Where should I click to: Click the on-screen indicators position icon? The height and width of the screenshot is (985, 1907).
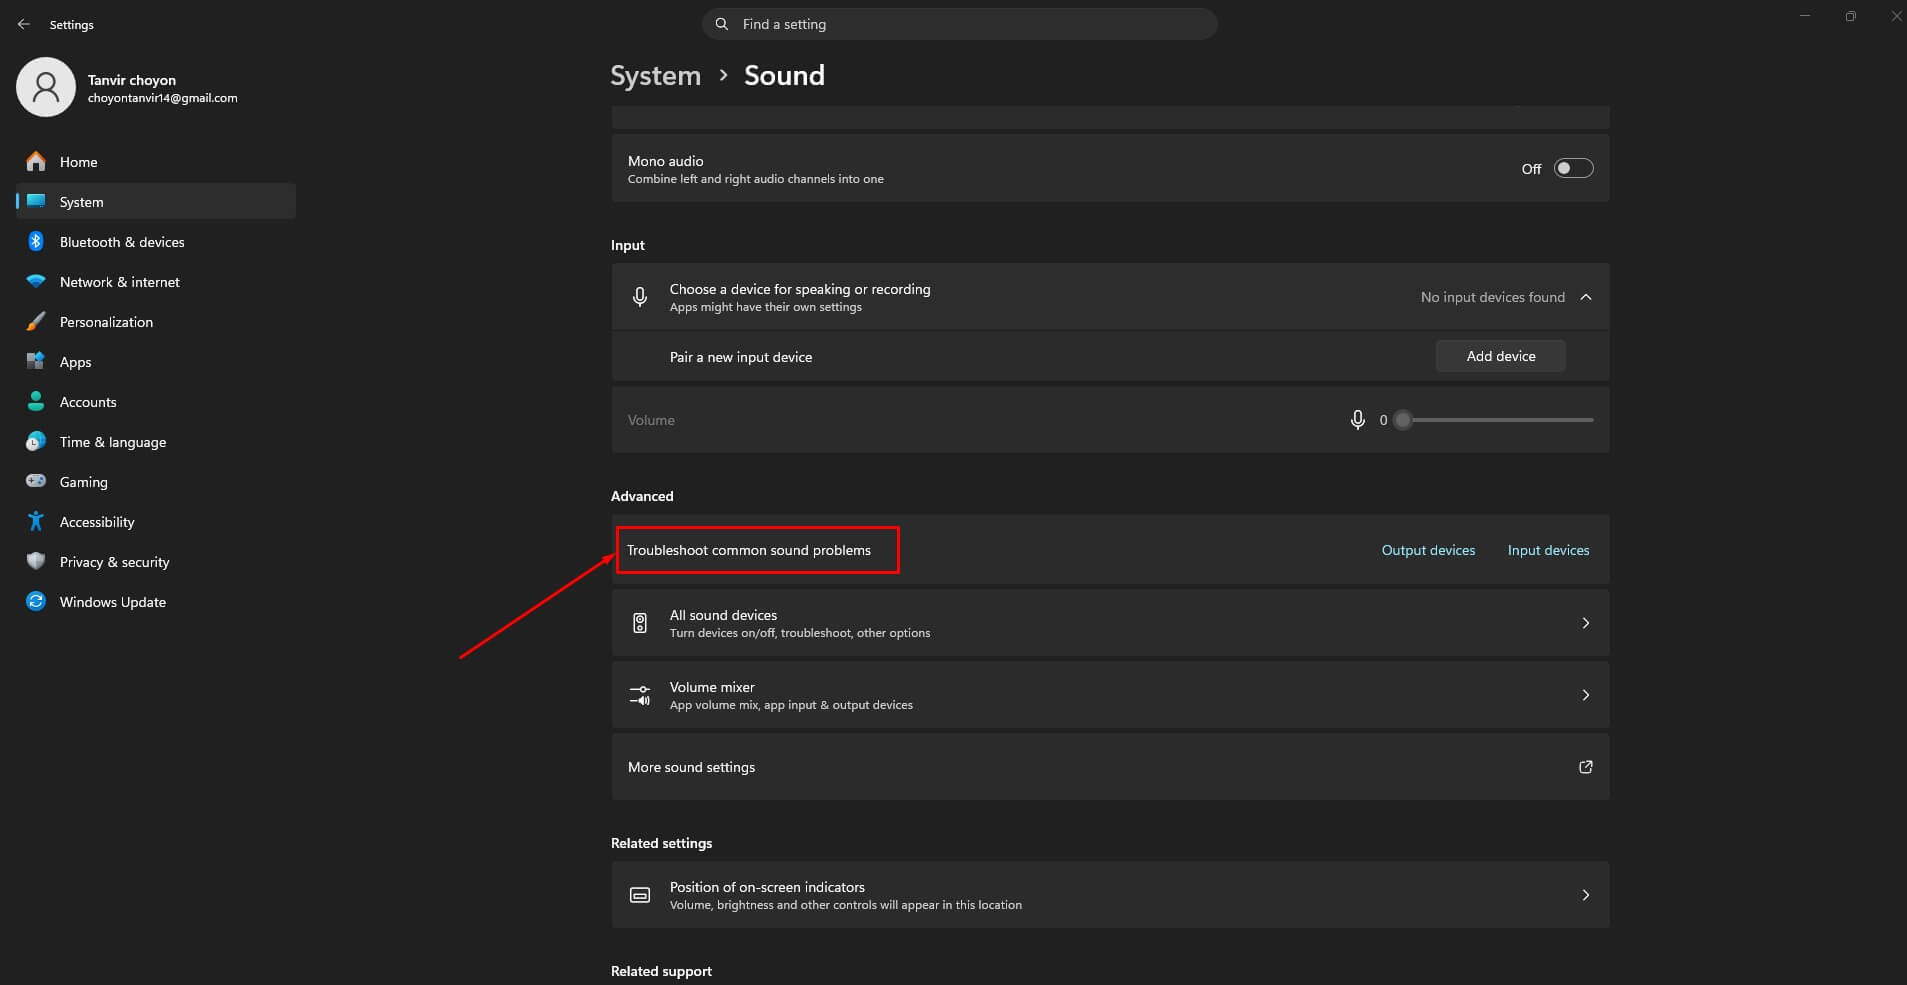point(640,895)
